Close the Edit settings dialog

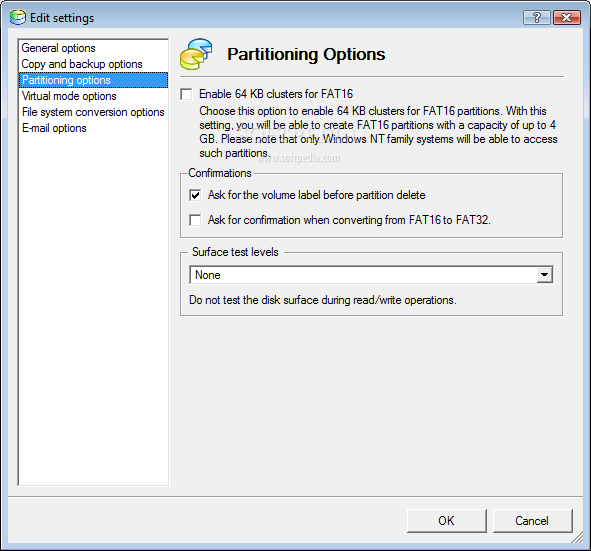pos(567,17)
